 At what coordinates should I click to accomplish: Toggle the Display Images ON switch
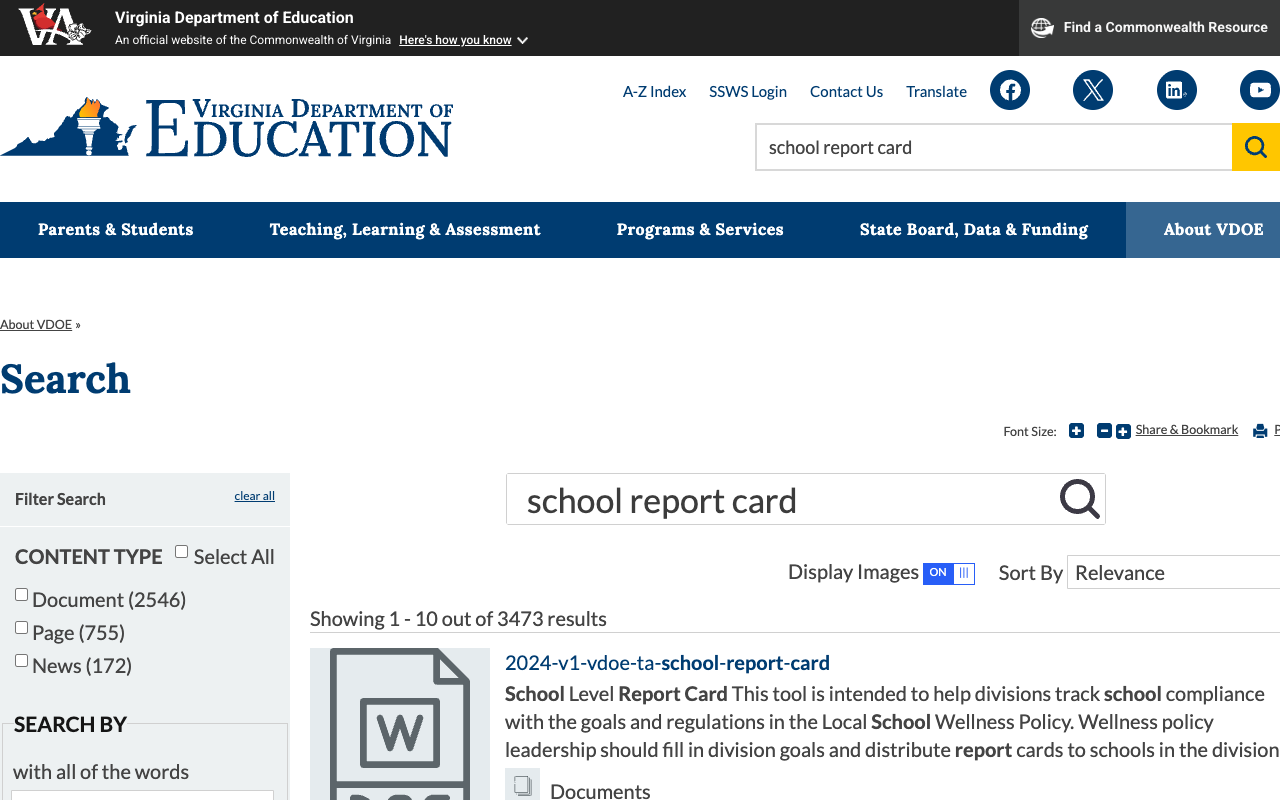pyautogui.click(x=948, y=573)
